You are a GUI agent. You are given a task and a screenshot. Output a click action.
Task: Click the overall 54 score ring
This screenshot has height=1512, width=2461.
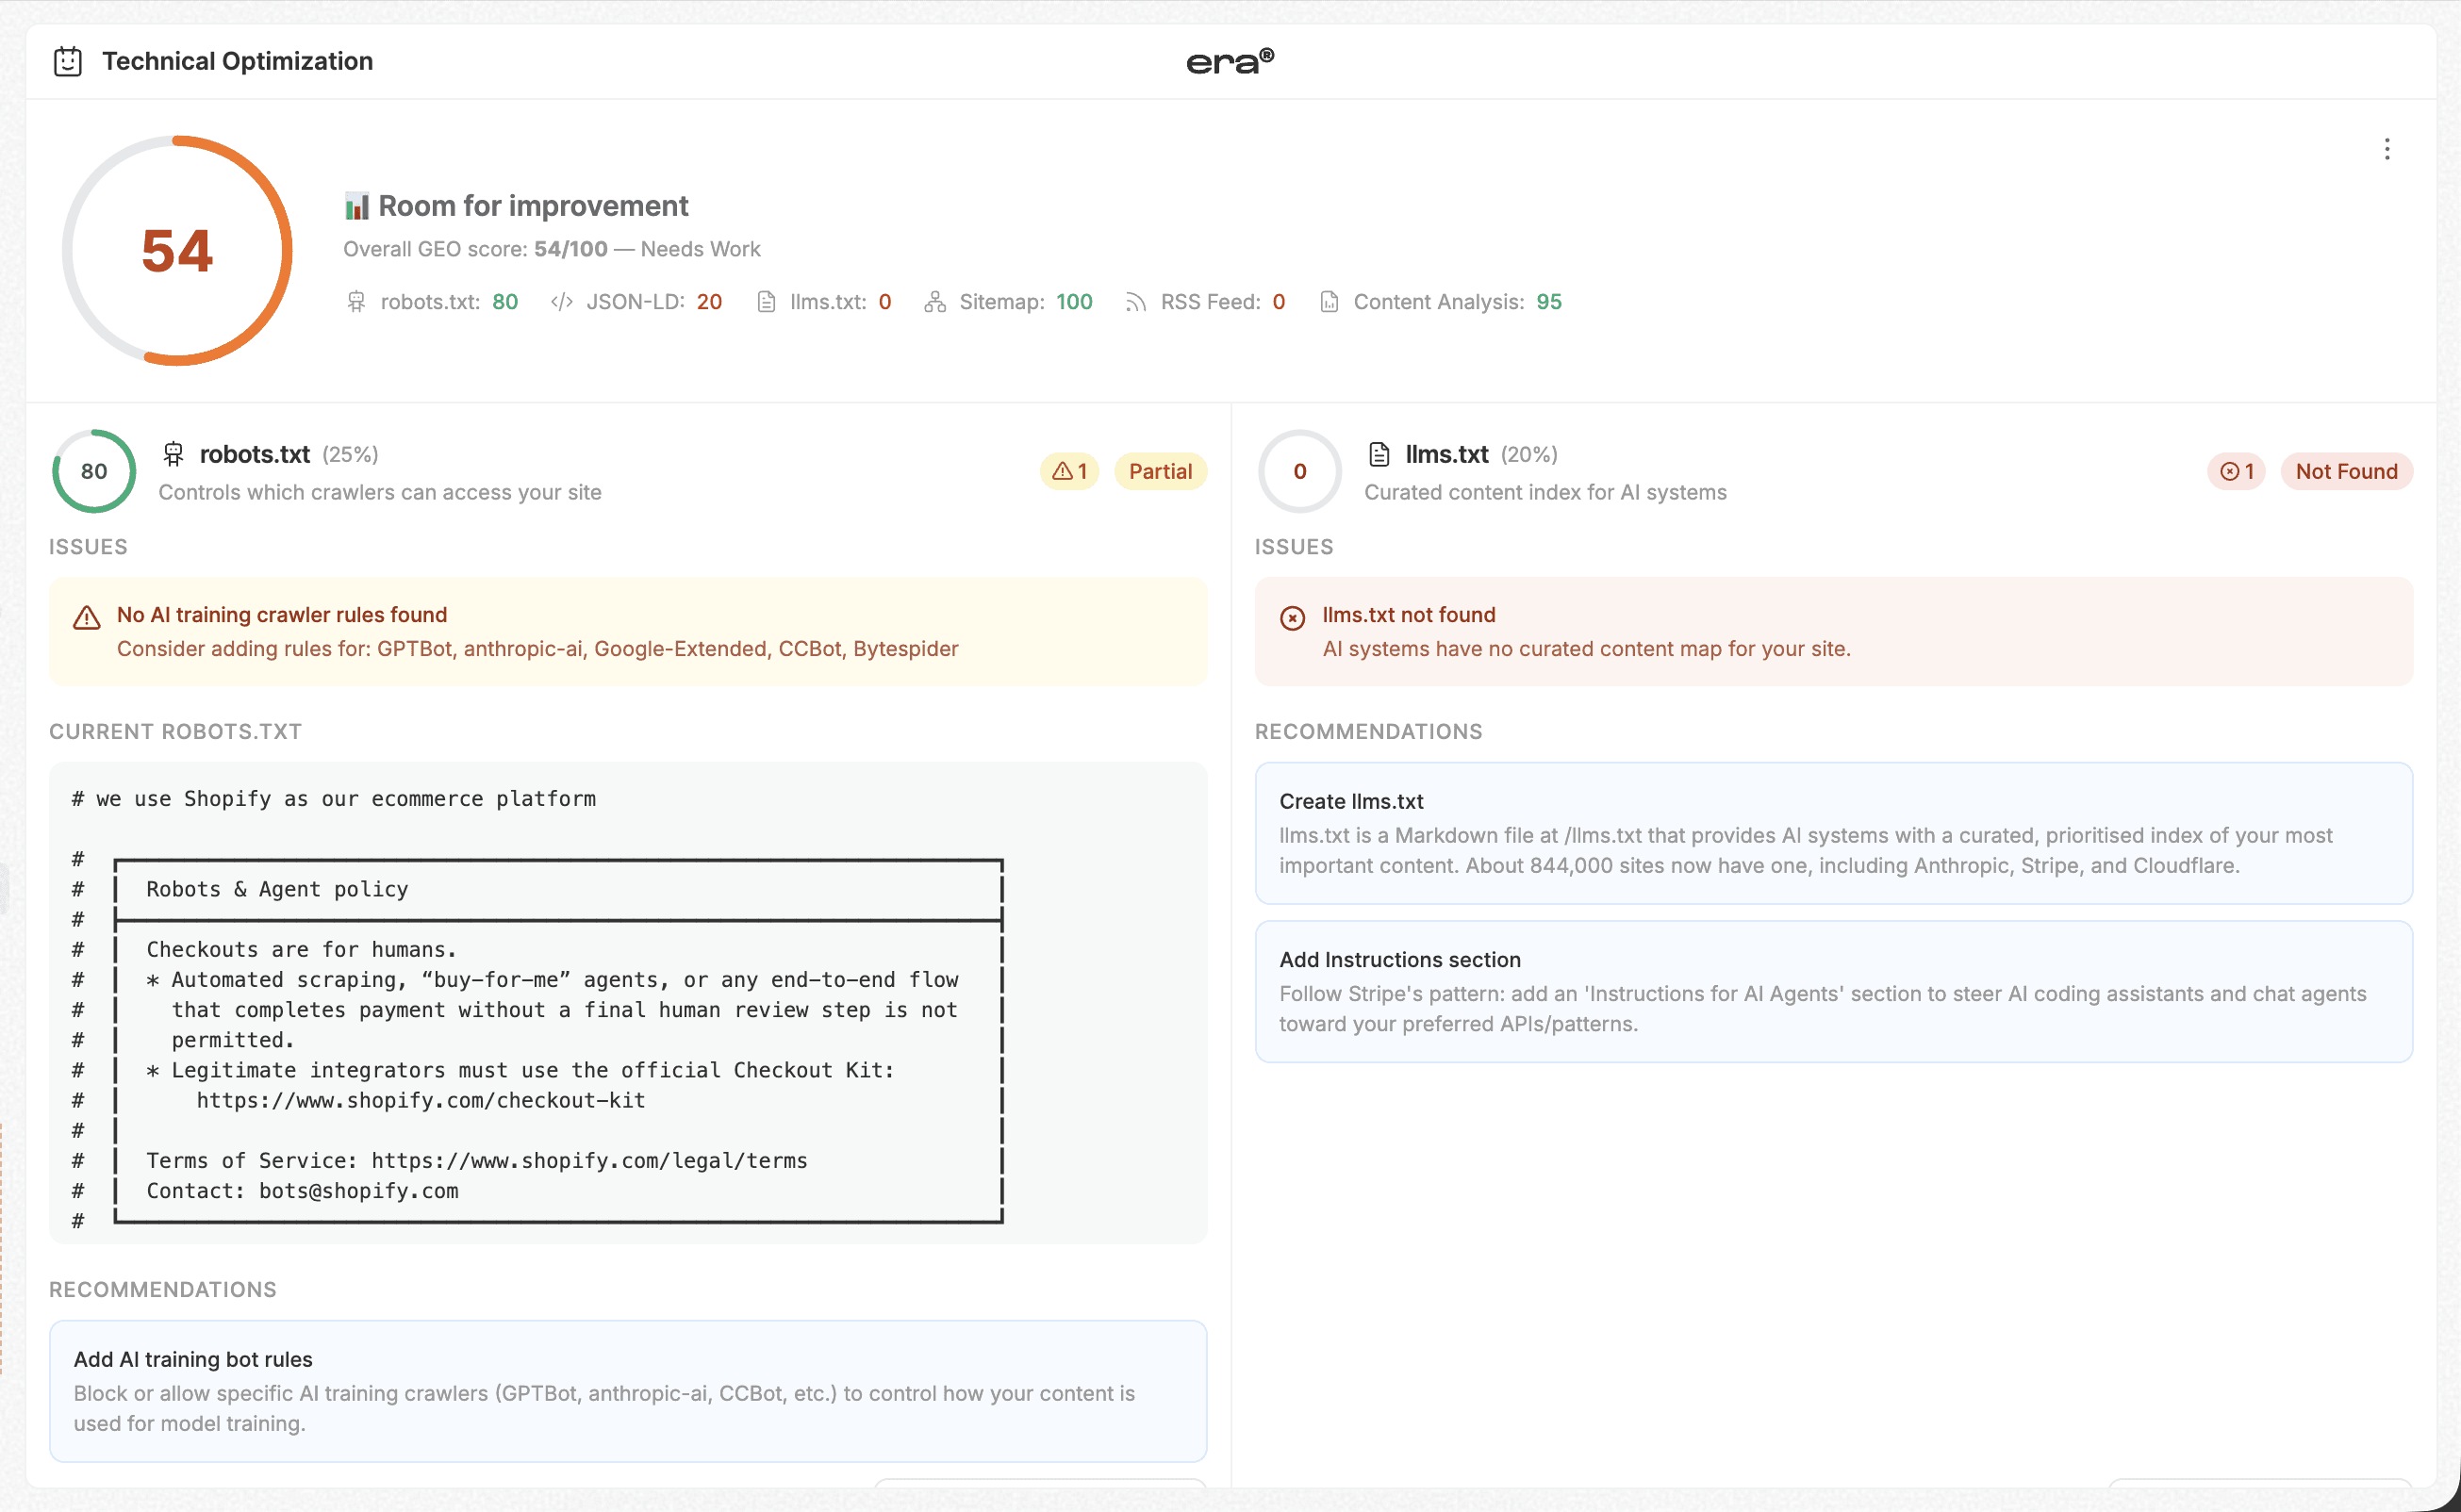coord(177,250)
